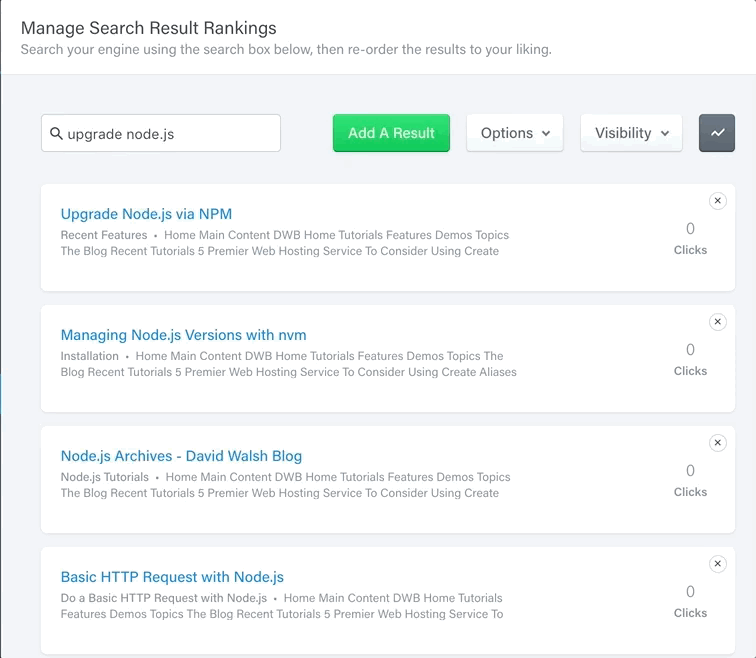Image resolution: width=756 pixels, height=658 pixels.
Task: Click Do a Basic HTTP Request snippet text
Action: [x=163, y=598]
